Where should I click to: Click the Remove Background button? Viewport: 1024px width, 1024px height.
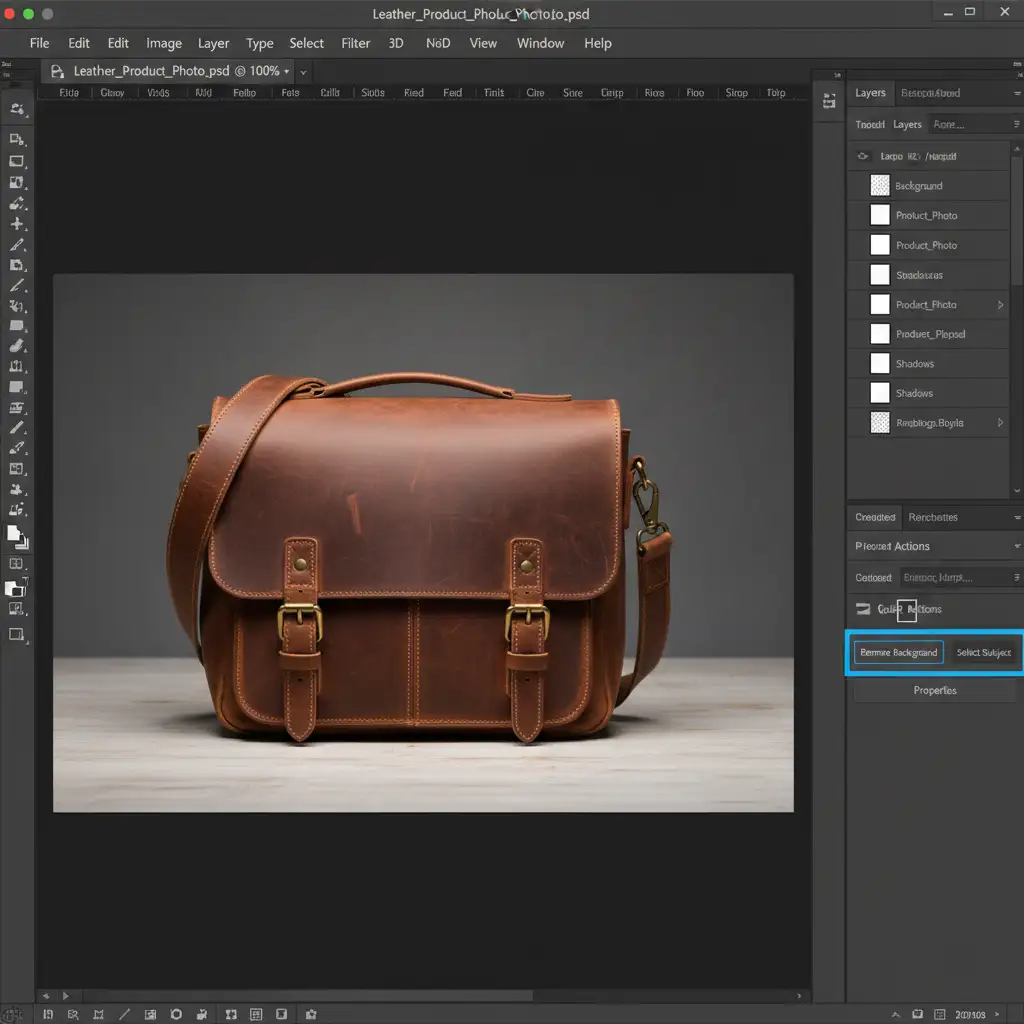pyautogui.click(x=898, y=653)
